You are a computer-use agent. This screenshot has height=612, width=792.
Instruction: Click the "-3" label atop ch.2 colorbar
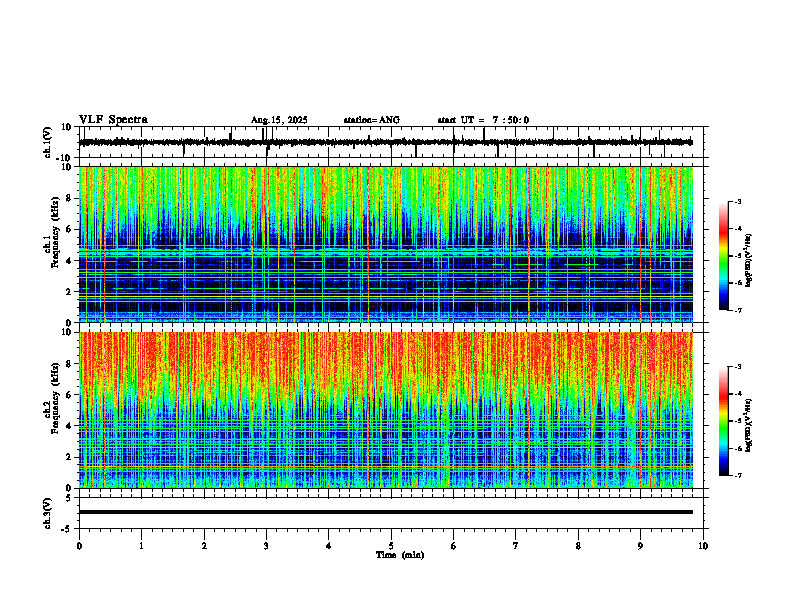click(737, 367)
